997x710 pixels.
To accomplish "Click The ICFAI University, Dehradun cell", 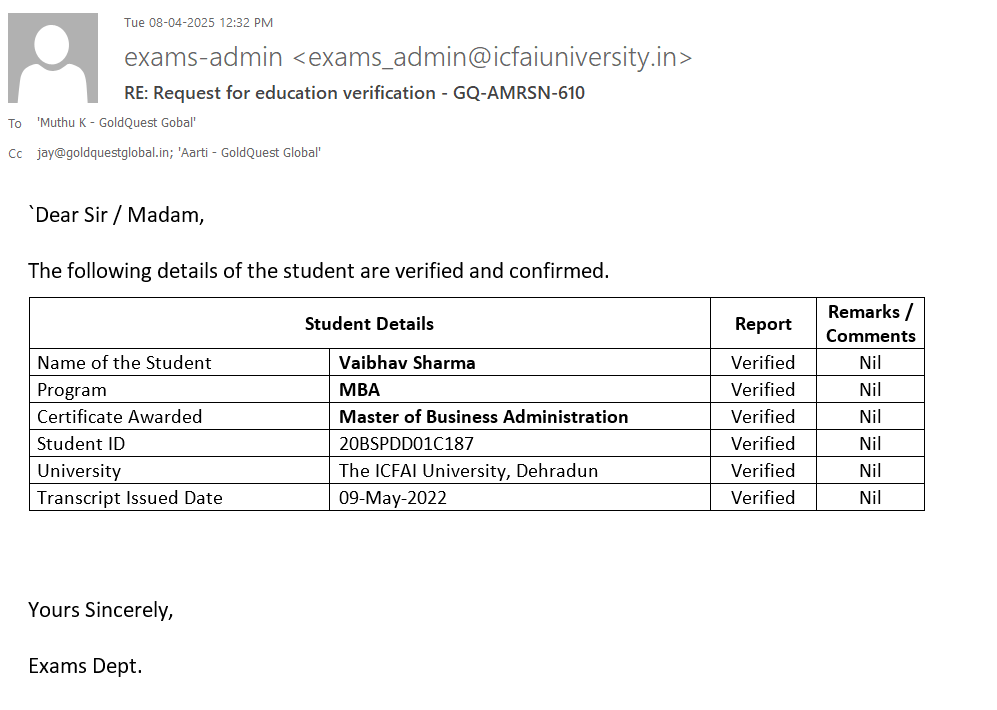I will (468, 471).
